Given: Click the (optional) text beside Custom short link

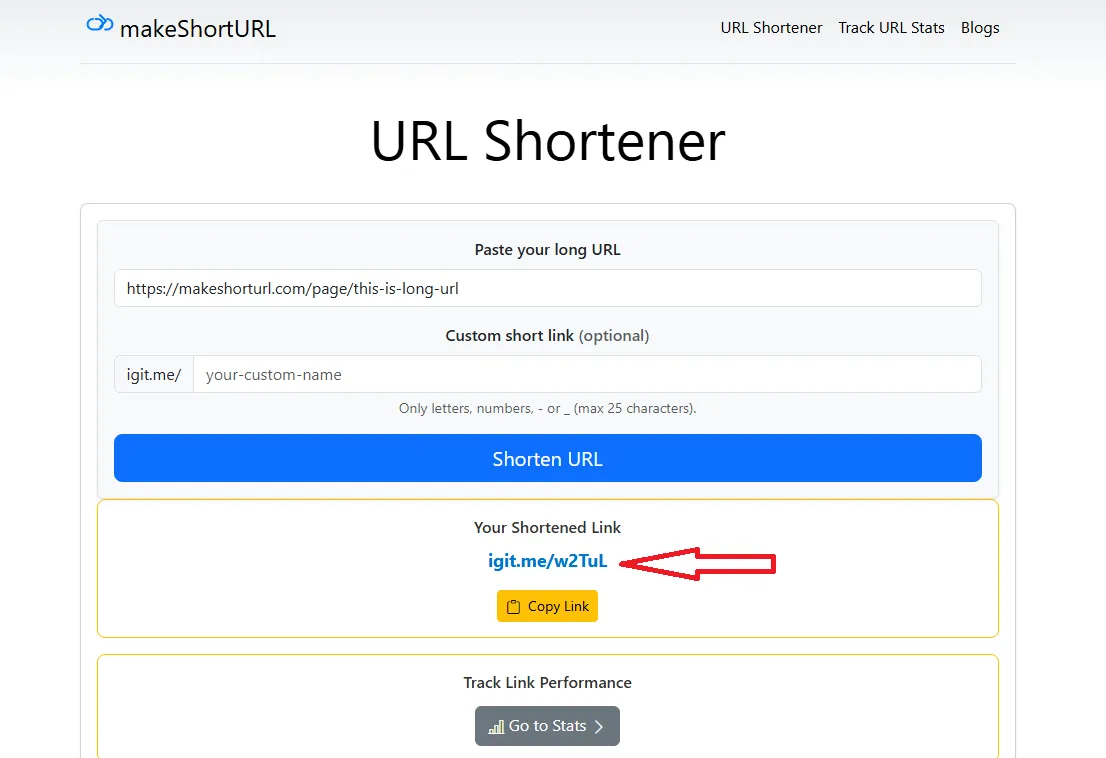Looking at the screenshot, I should pyautogui.click(x=614, y=336).
